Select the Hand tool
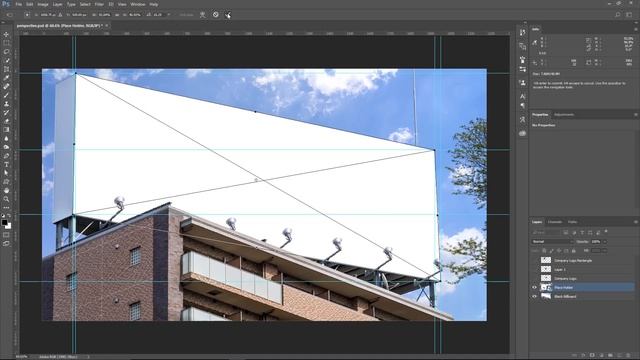 6,190
